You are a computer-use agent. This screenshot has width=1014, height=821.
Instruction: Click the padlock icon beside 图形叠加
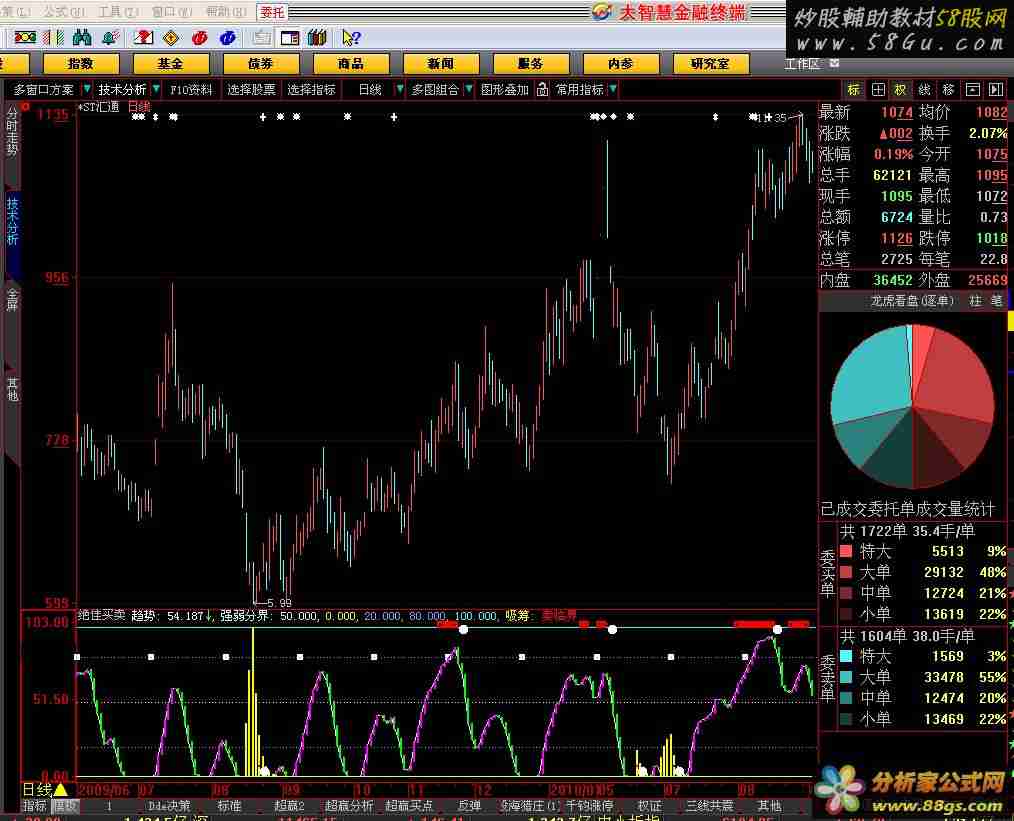coord(543,89)
